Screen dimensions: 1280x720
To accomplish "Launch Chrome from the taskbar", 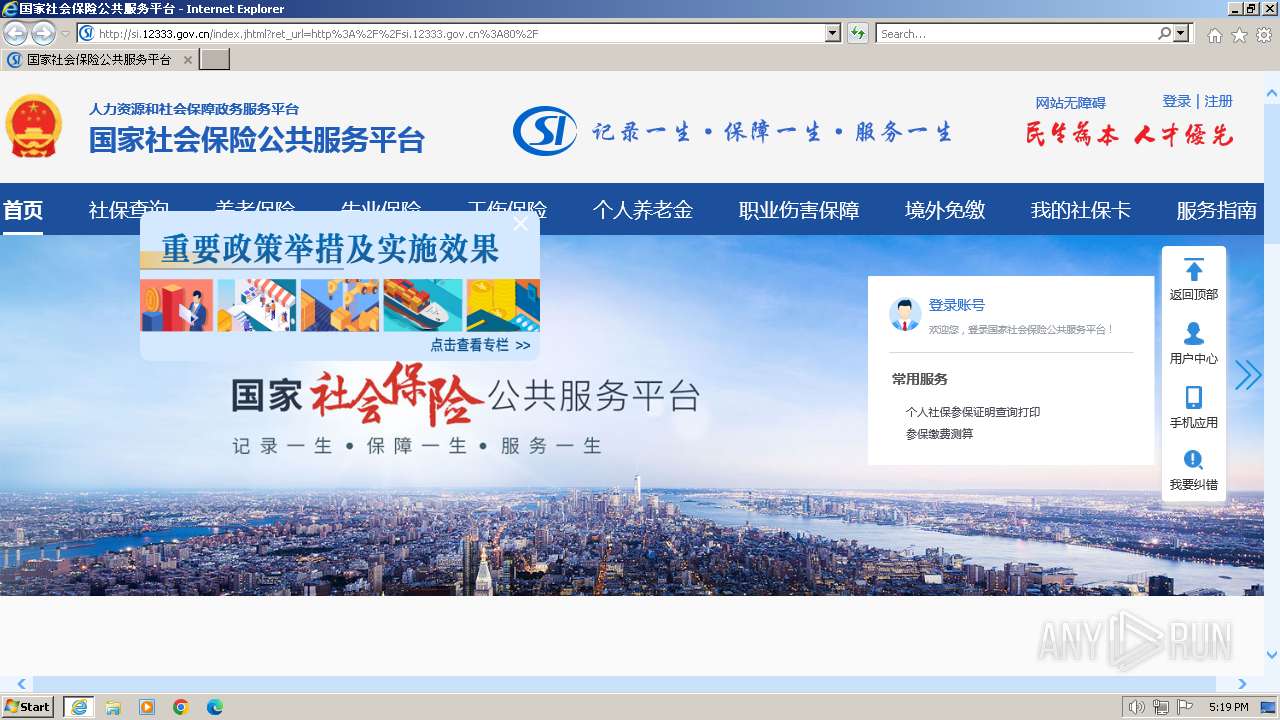I will 181,707.
